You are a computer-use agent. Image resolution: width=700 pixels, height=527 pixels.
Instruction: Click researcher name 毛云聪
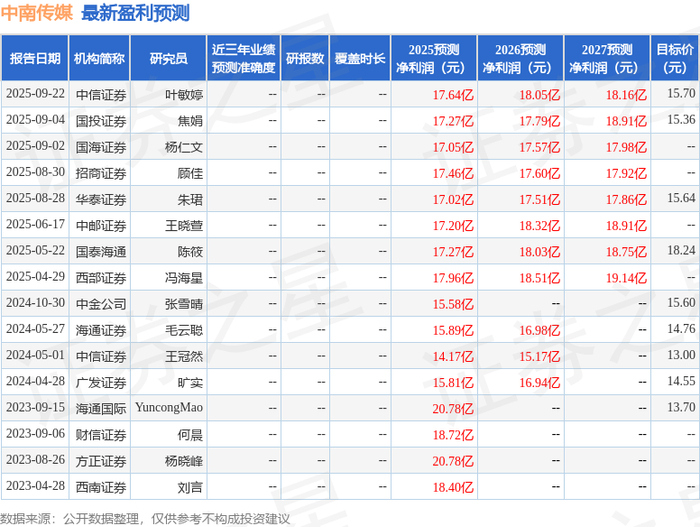tap(184, 330)
